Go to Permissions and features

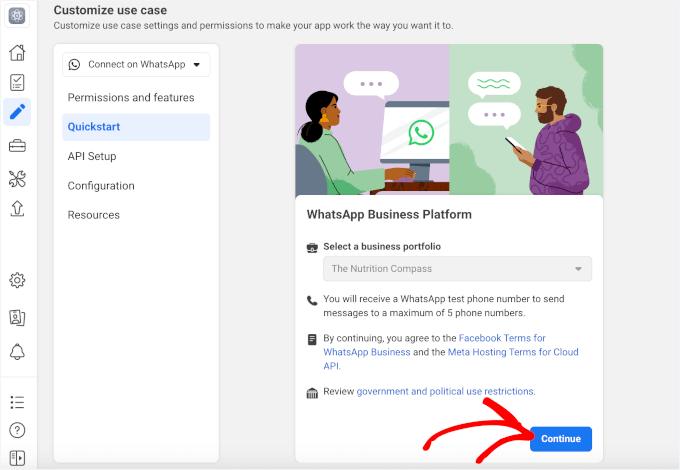coord(131,98)
